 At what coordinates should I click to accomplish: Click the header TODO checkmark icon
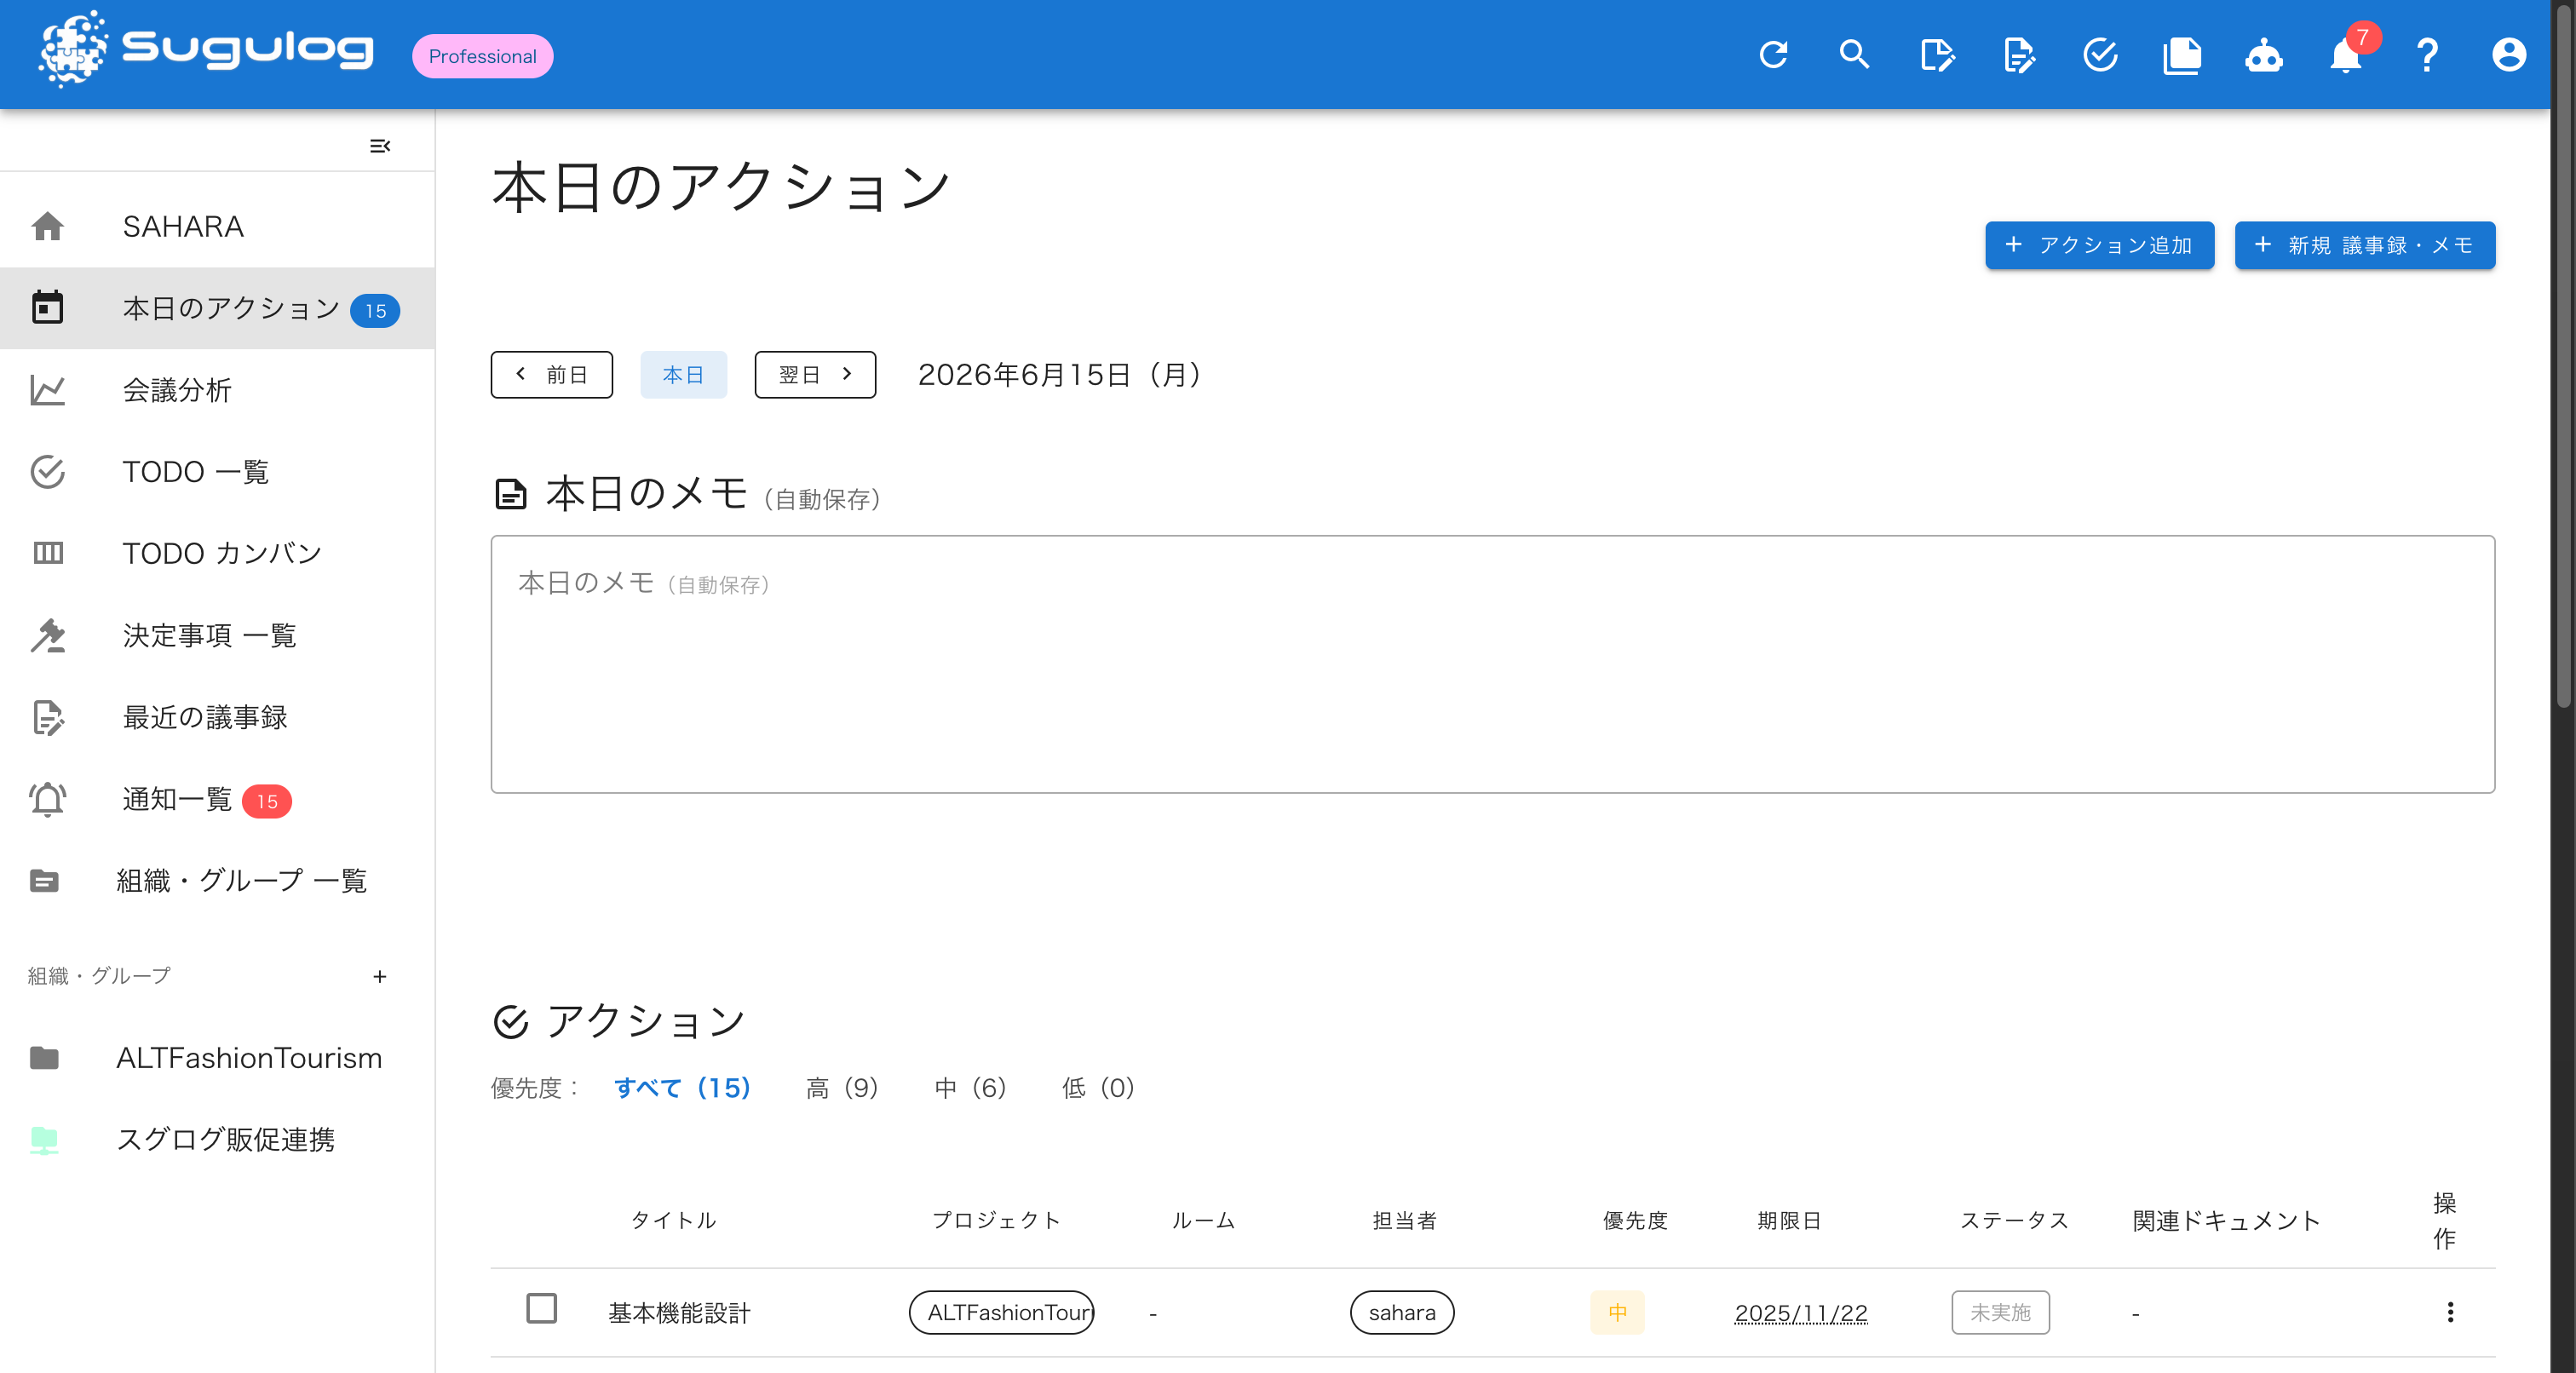(2100, 55)
